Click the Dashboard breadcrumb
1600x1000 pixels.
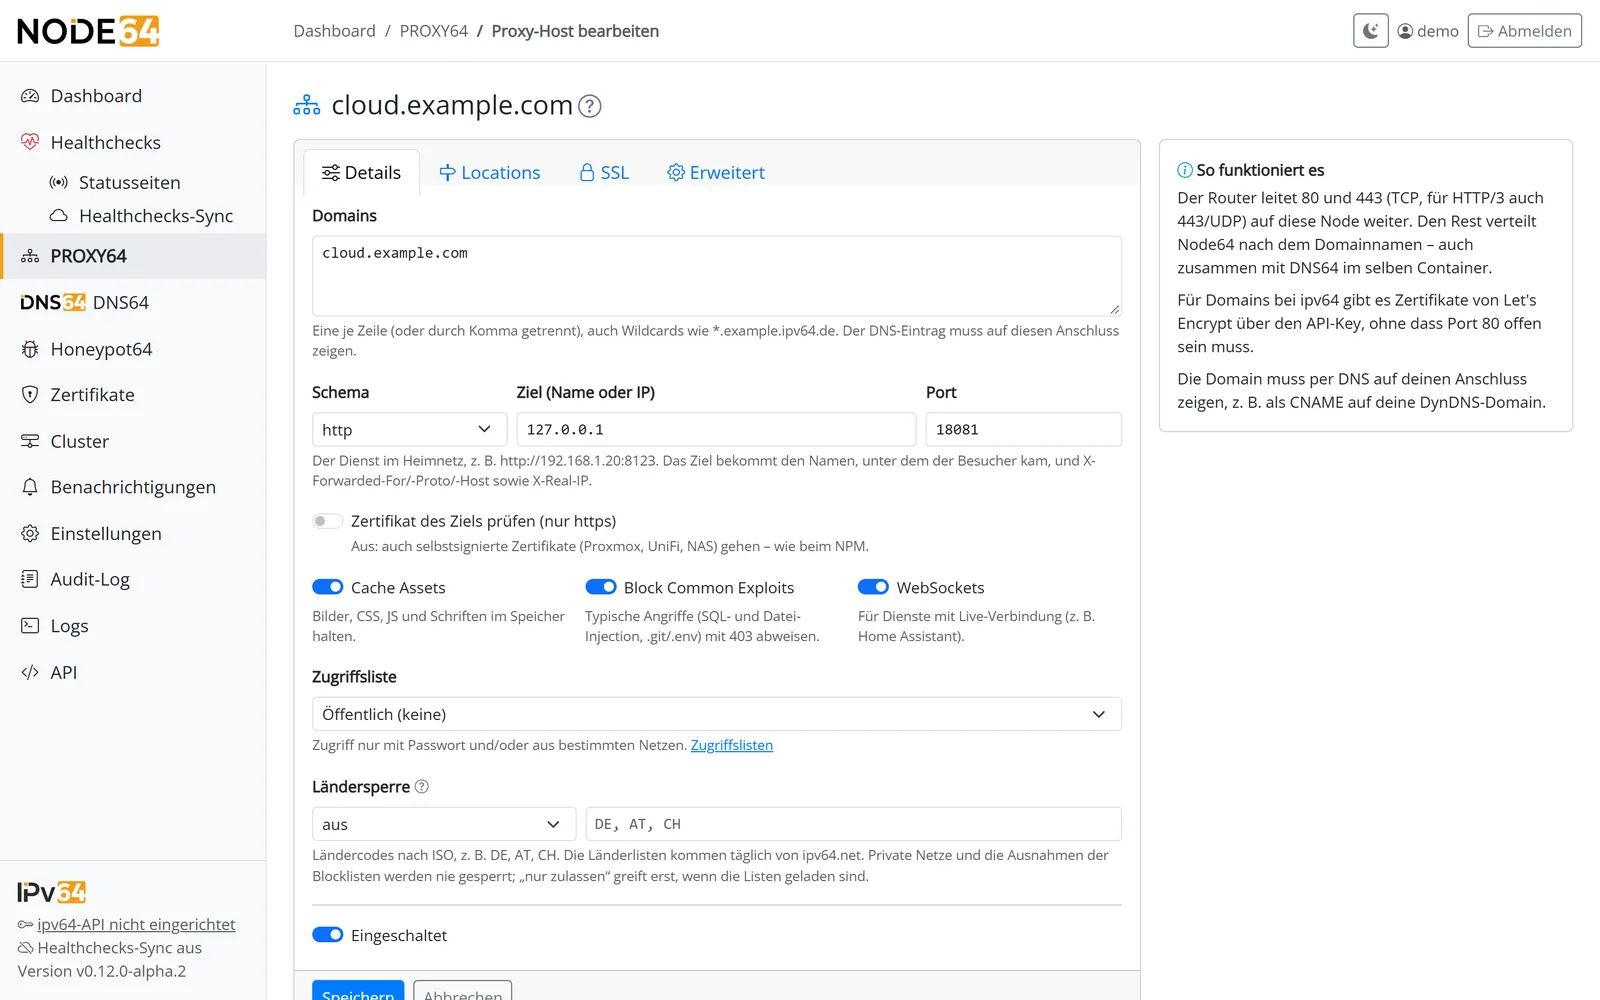point(334,31)
